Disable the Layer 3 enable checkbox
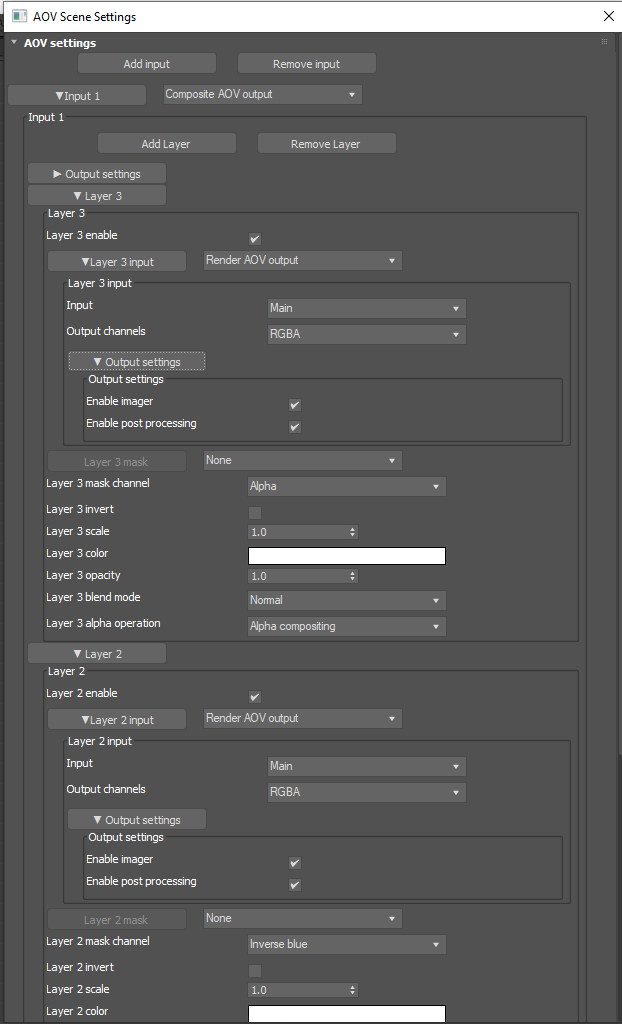Viewport: 622px width, 1024px height. (255, 239)
